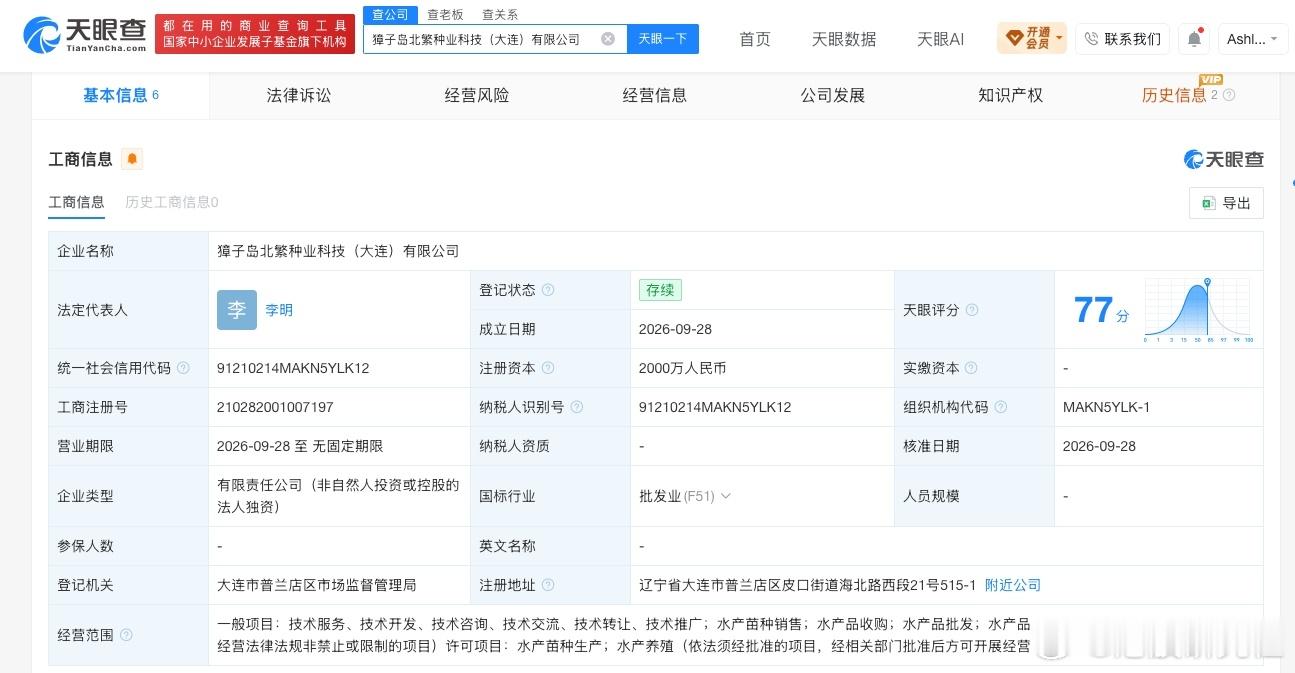Select the 工商信息 sub-tab

click(76, 202)
